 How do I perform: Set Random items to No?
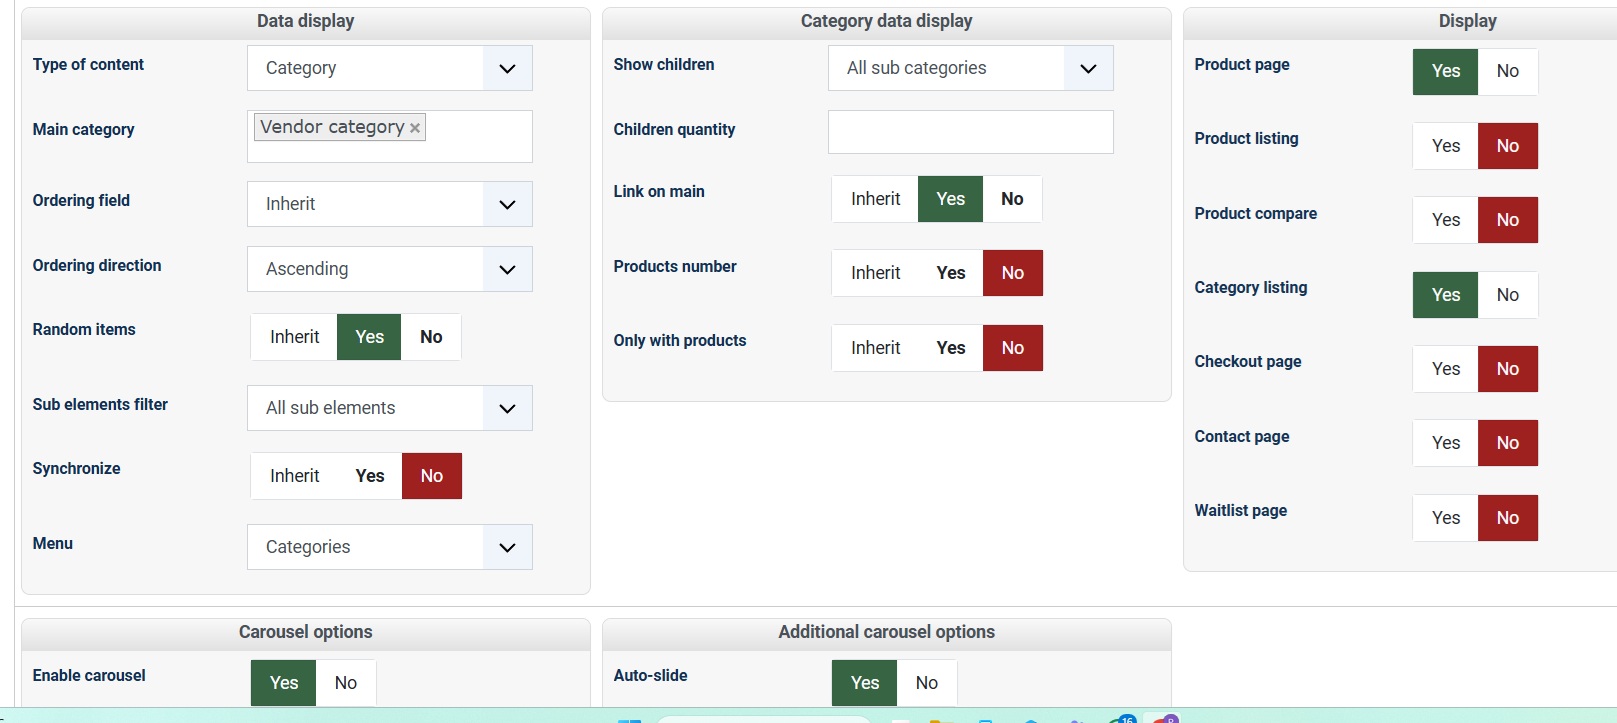431,337
